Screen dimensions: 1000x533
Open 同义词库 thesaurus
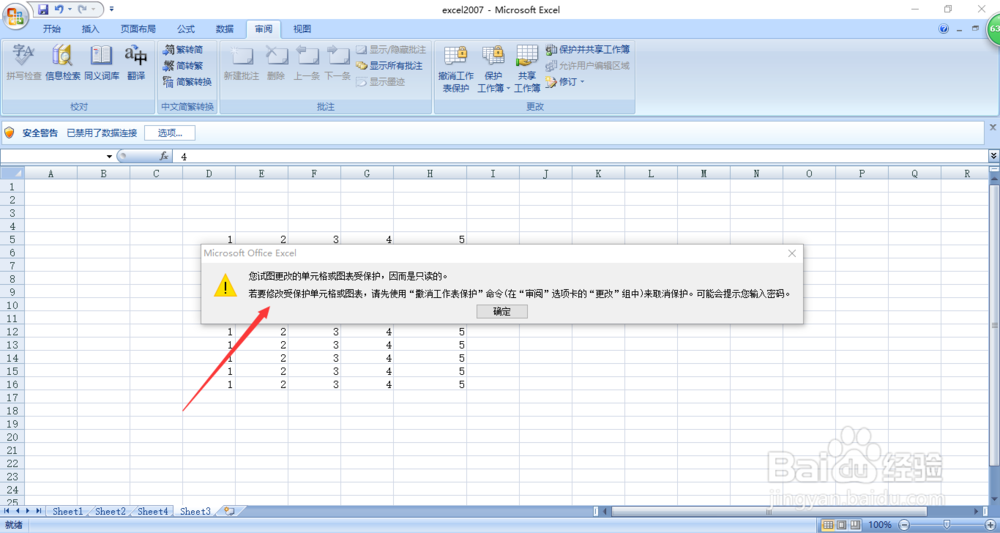101,62
